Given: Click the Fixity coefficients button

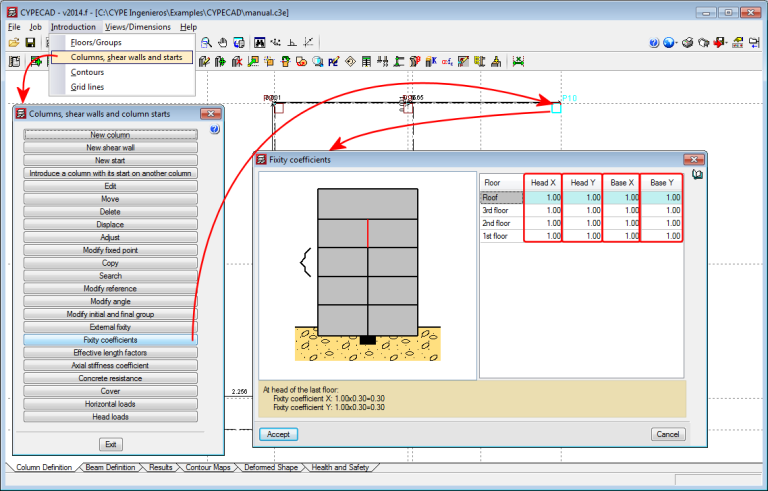Looking at the screenshot, I should (110, 340).
